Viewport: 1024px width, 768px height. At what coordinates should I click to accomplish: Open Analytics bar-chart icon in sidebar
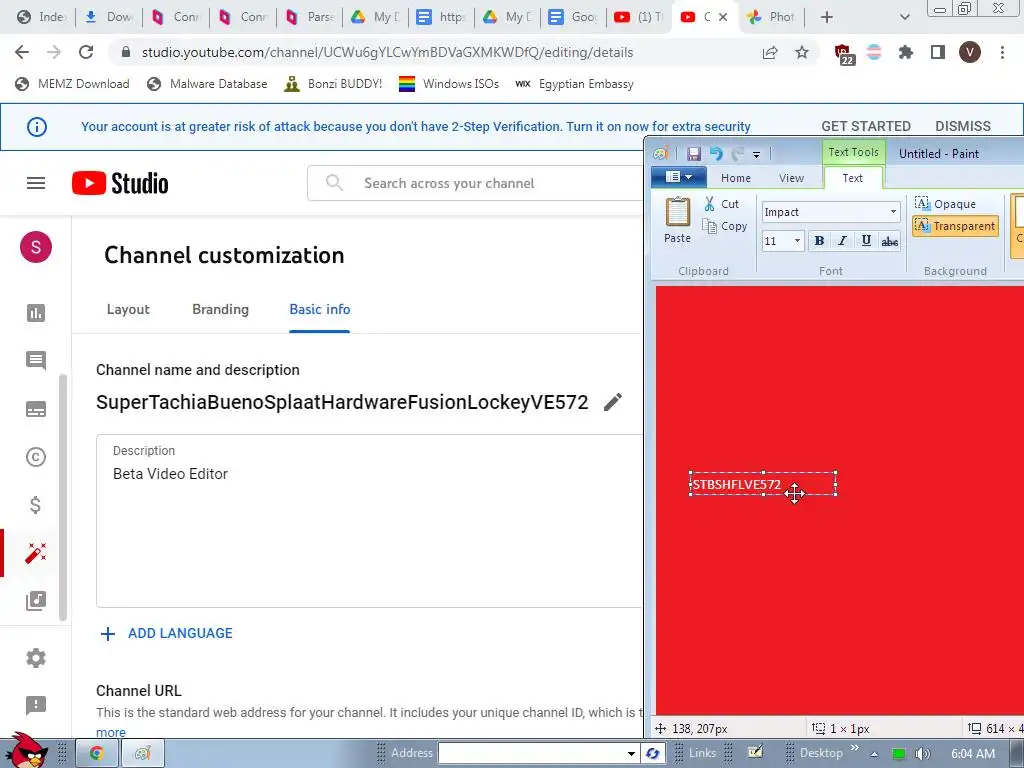tap(36, 313)
